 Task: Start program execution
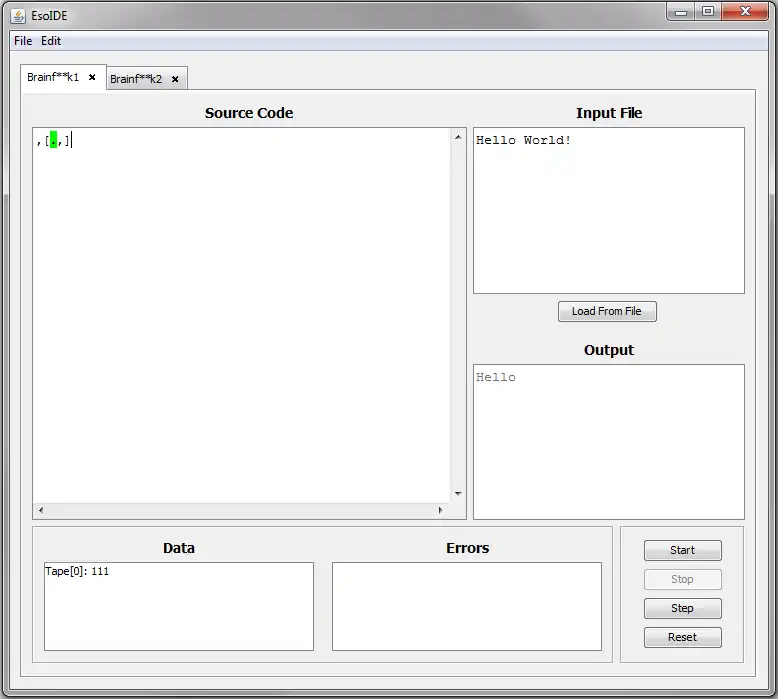682,550
